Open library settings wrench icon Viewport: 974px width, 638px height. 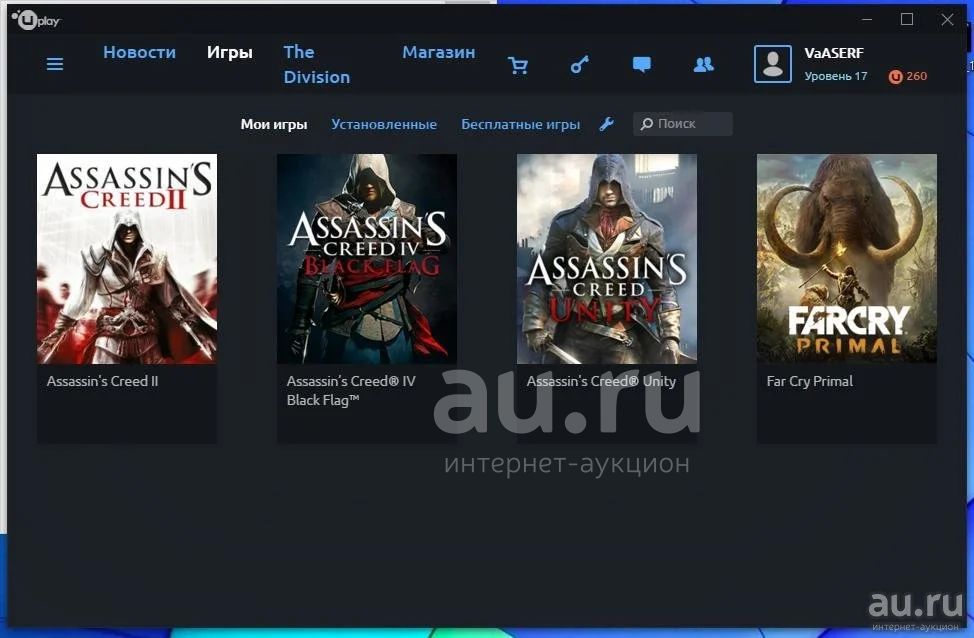pos(607,124)
